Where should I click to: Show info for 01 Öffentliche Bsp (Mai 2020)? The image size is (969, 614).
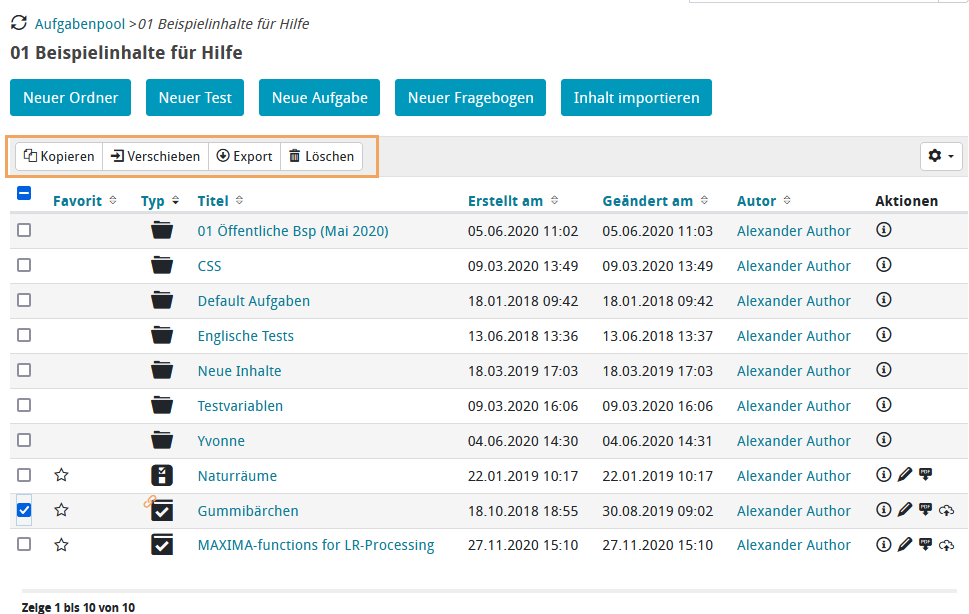point(884,230)
